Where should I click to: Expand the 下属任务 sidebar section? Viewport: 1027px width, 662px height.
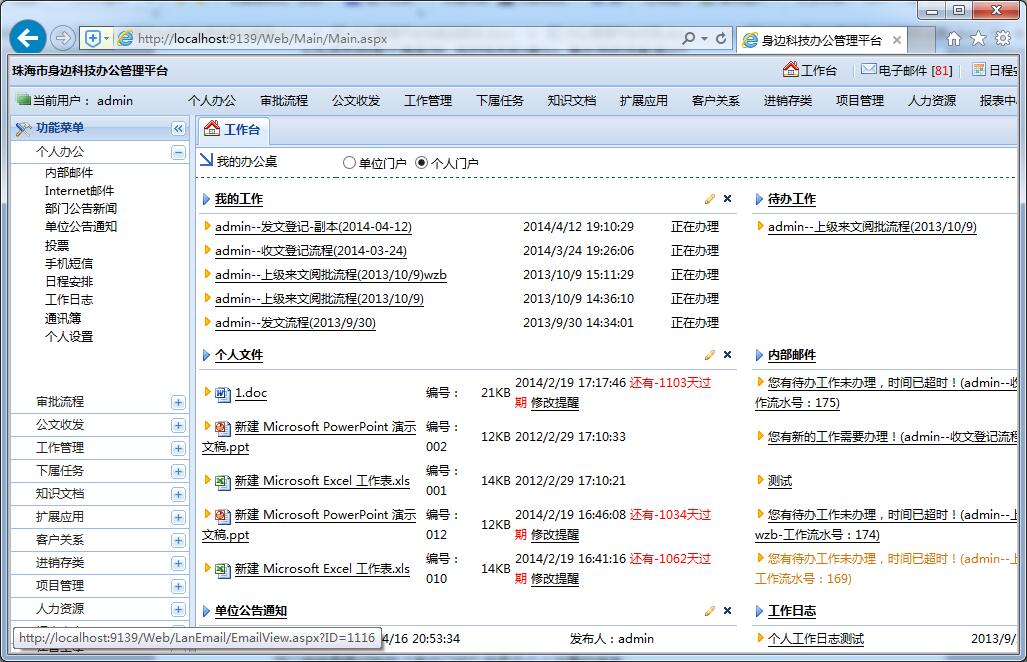pyautogui.click(x=178, y=471)
